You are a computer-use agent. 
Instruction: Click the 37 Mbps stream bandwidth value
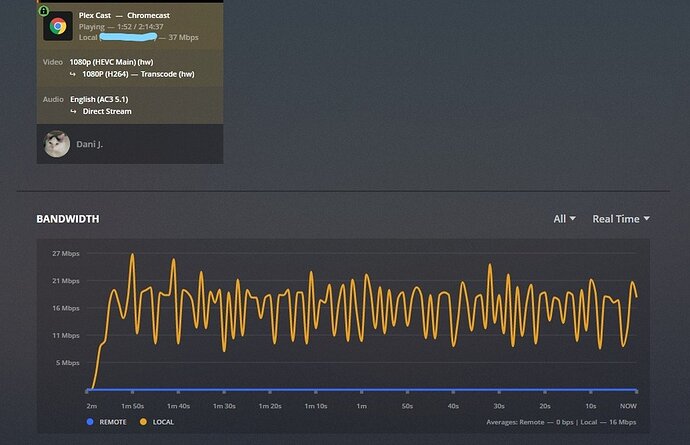(184, 37)
